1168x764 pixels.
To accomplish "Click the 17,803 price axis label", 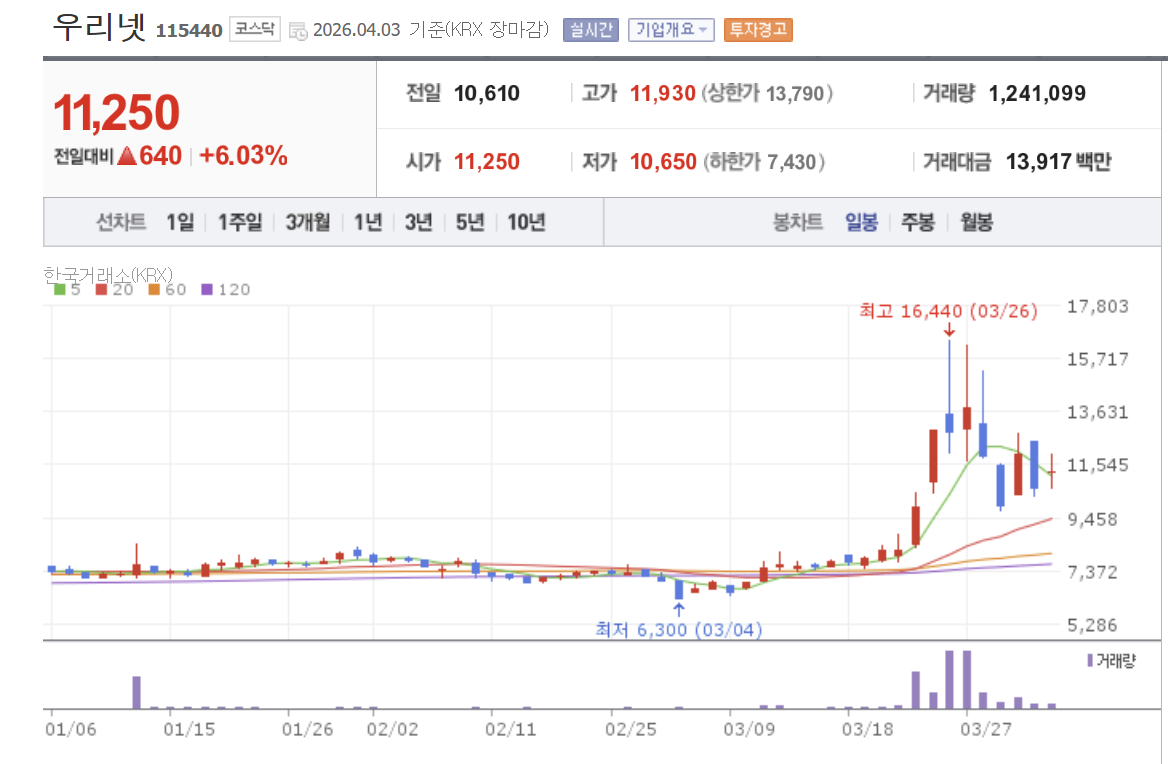I will pos(1097,307).
